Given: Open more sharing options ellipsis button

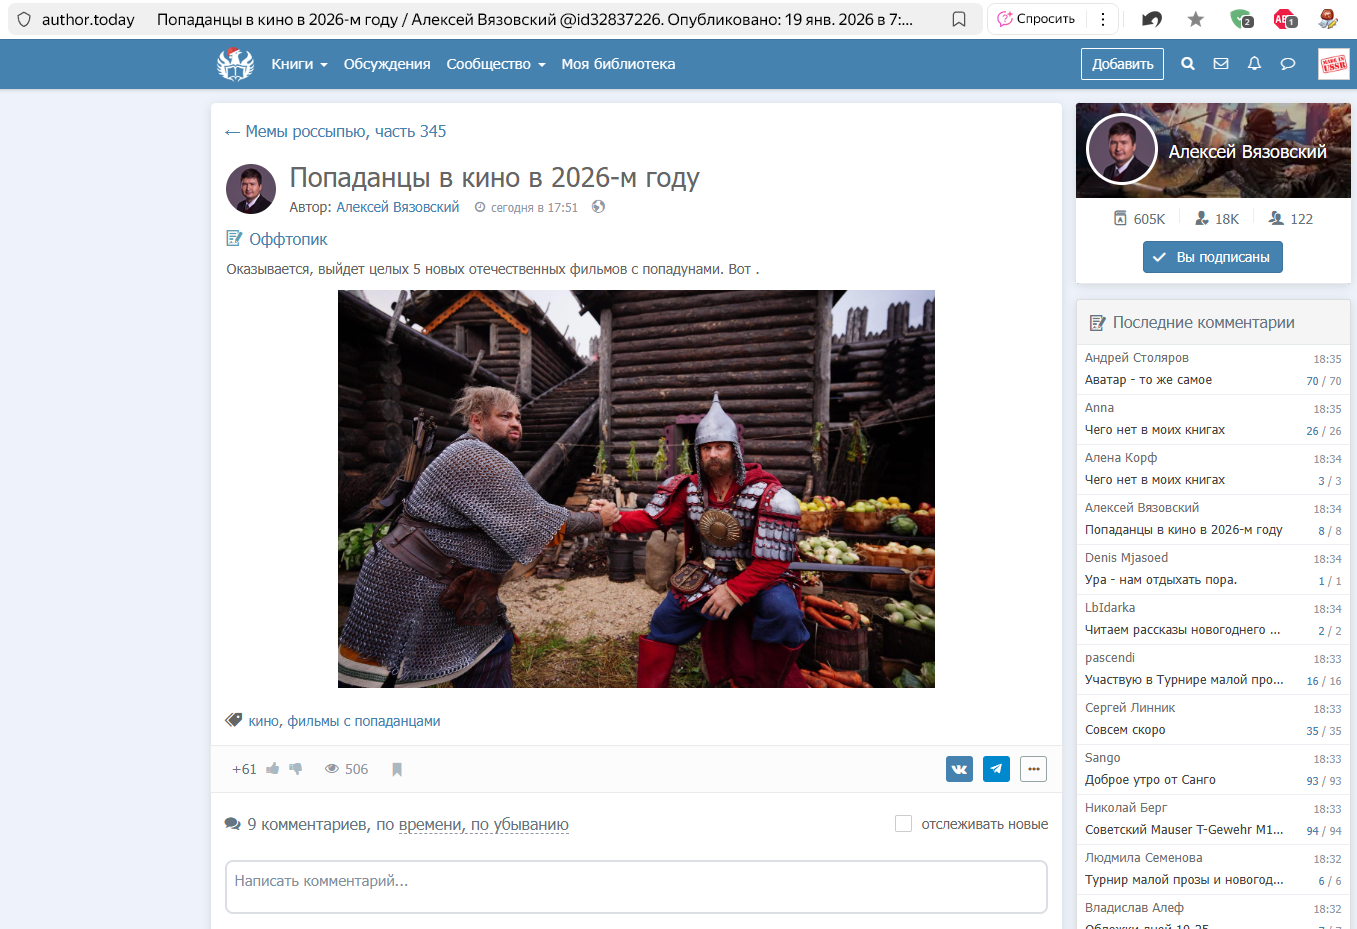Looking at the screenshot, I should coord(1034,769).
